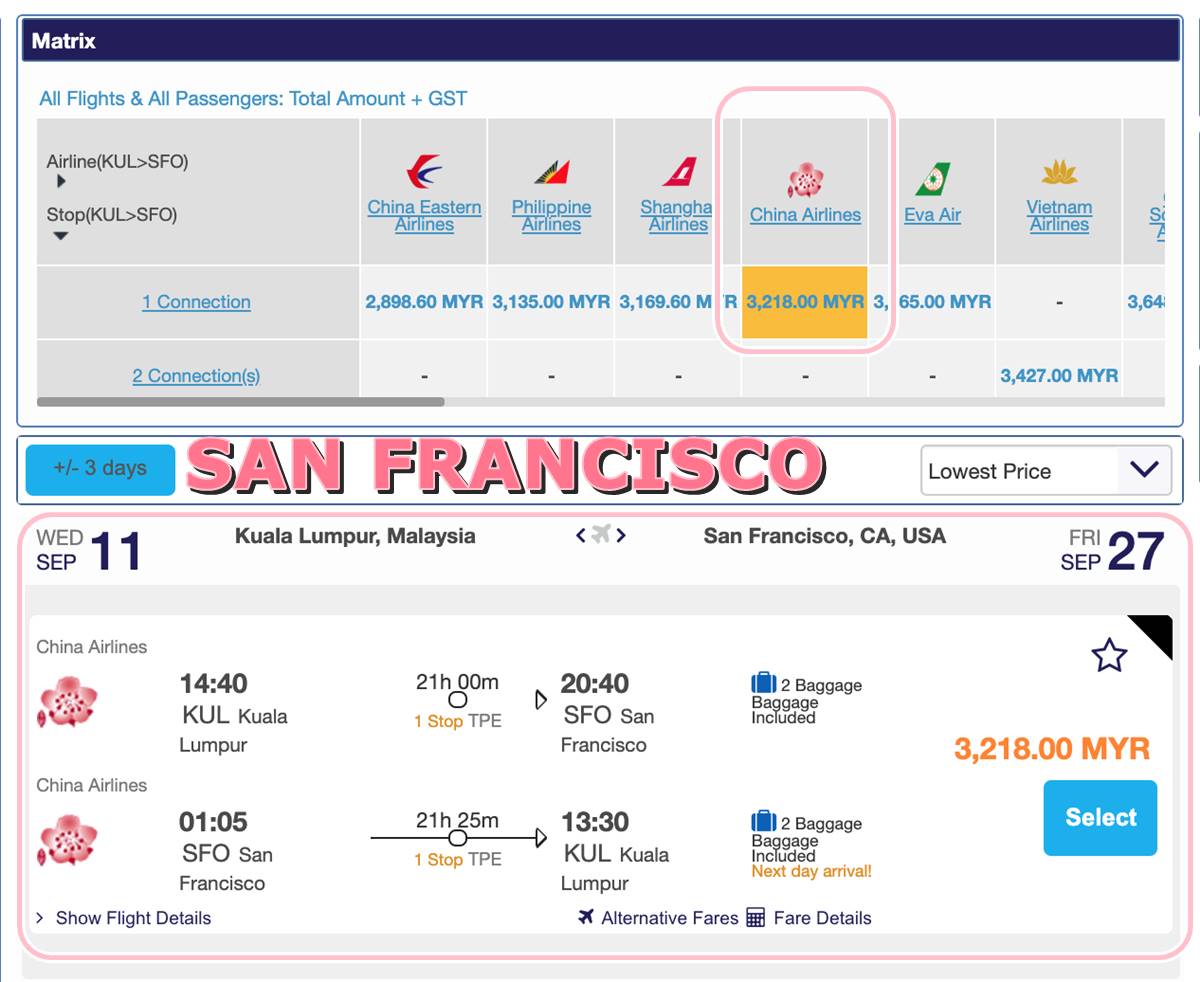Image resolution: width=1200 pixels, height=982 pixels.
Task: Click the baggage icon for return flight
Action: click(x=764, y=822)
